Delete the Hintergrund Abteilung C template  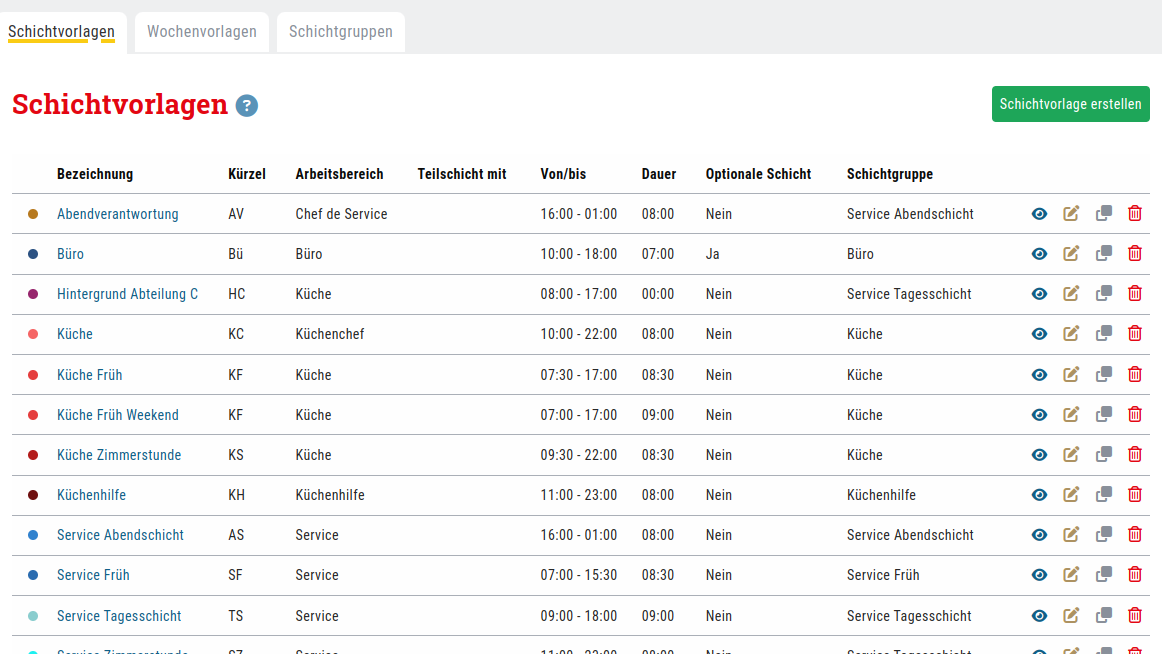pos(1135,294)
